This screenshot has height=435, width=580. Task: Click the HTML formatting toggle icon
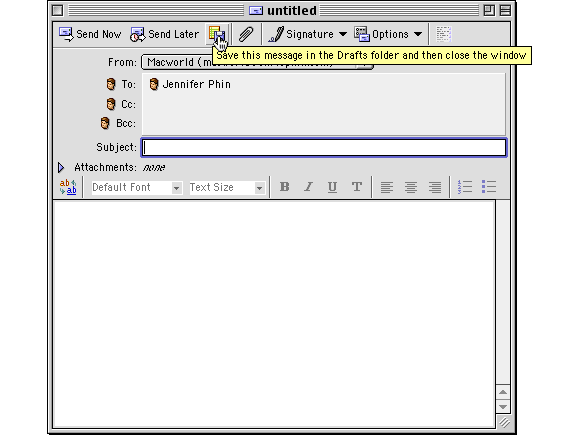(68, 187)
